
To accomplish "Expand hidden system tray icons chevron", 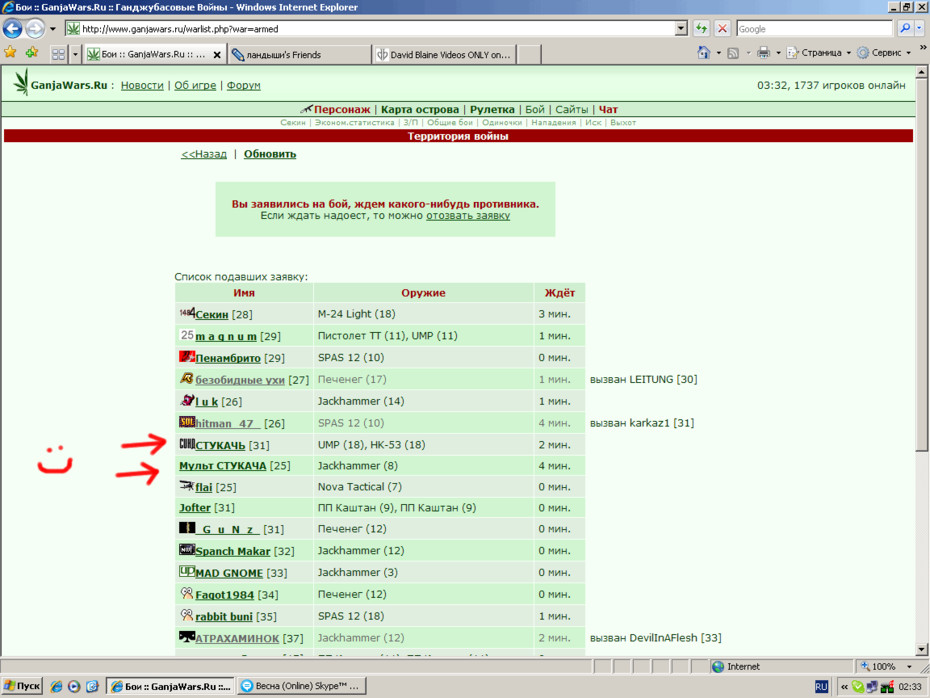I will (x=844, y=687).
